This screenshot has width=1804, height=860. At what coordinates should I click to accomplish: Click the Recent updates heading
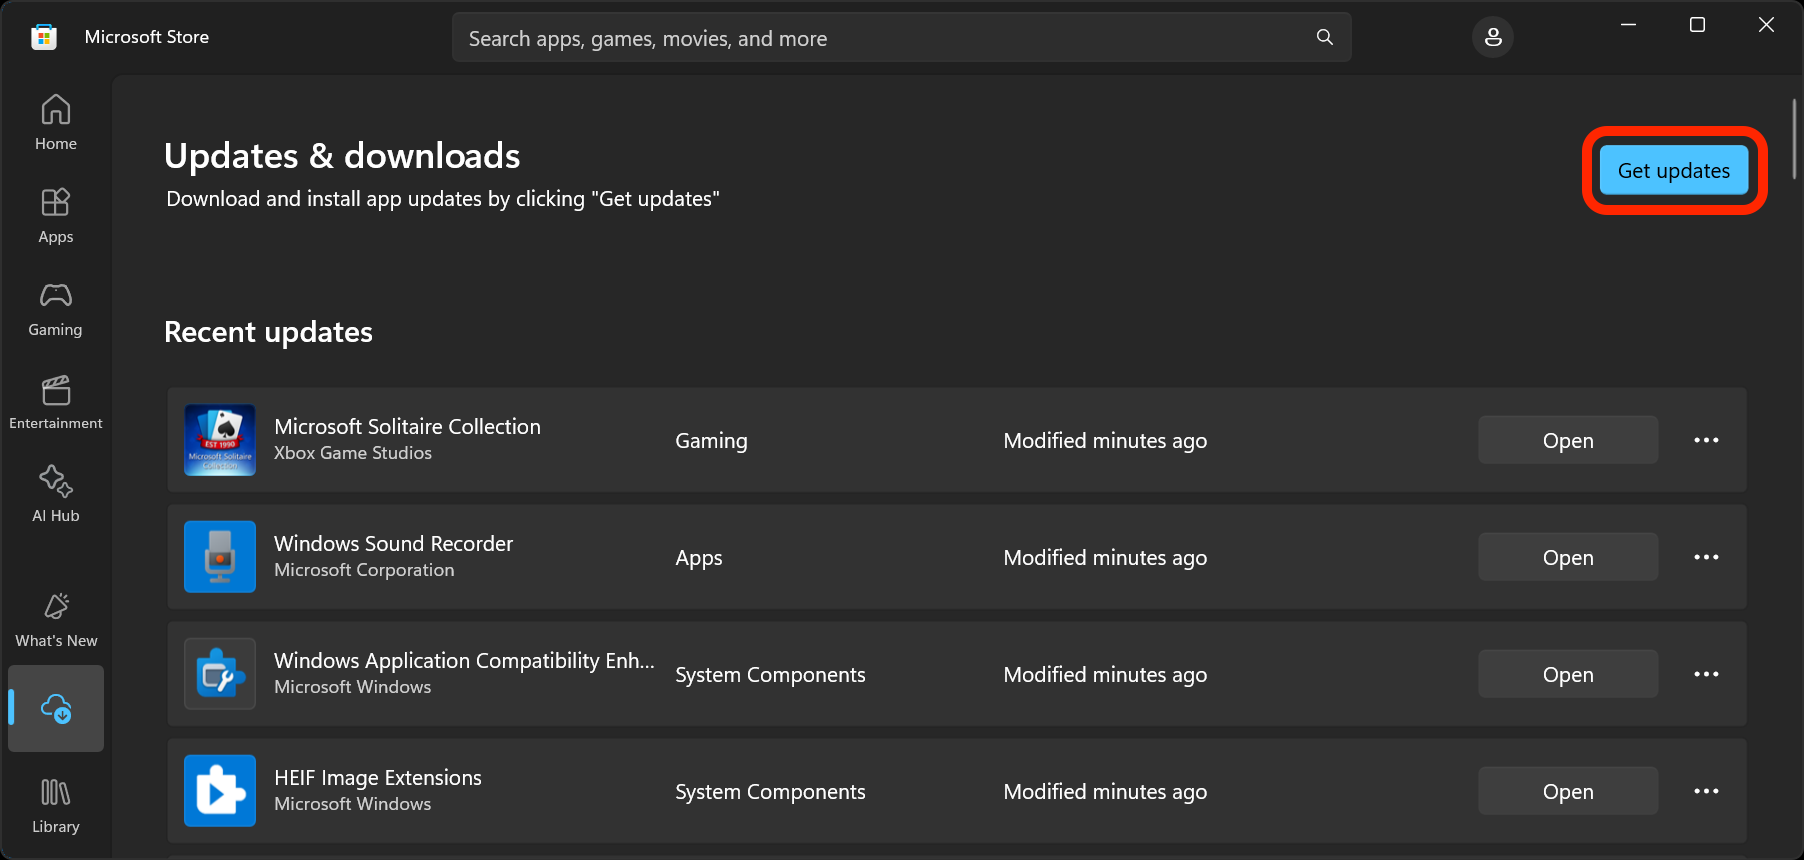[x=268, y=332]
